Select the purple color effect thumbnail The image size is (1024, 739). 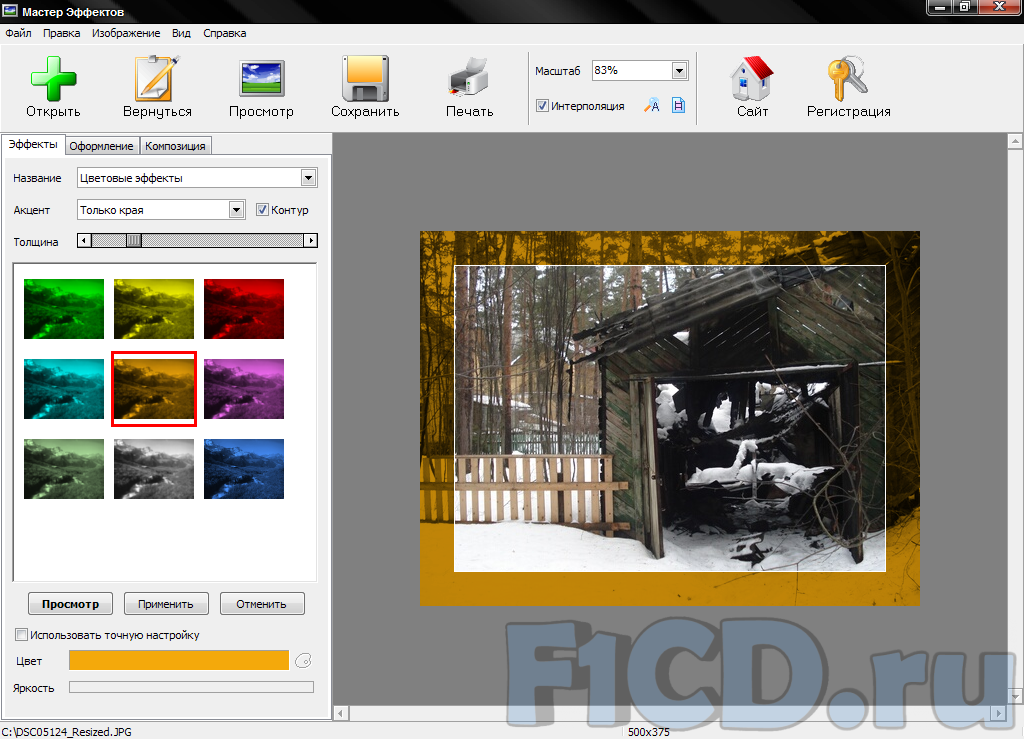244,389
